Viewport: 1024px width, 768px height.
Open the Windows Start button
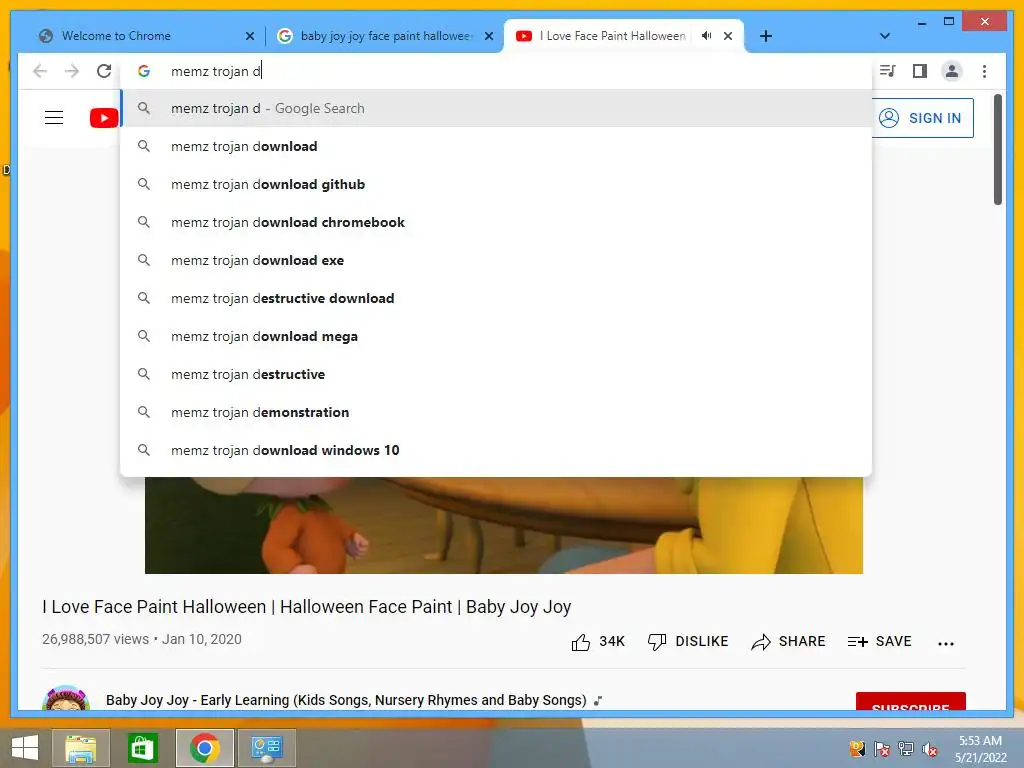[25, 748]
